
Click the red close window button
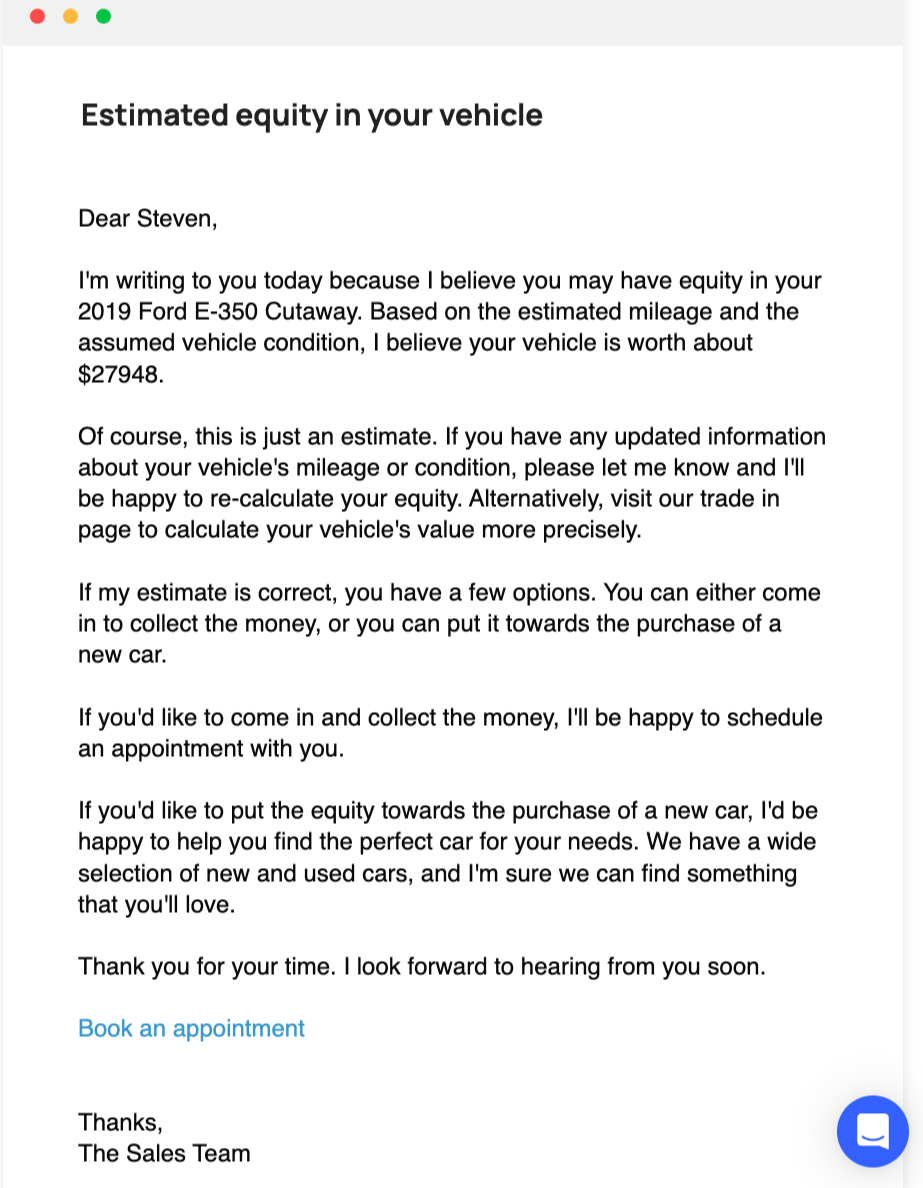38,16
